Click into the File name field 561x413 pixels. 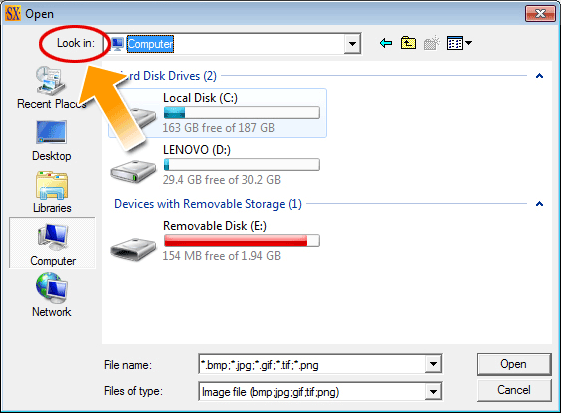coord(312,364)
